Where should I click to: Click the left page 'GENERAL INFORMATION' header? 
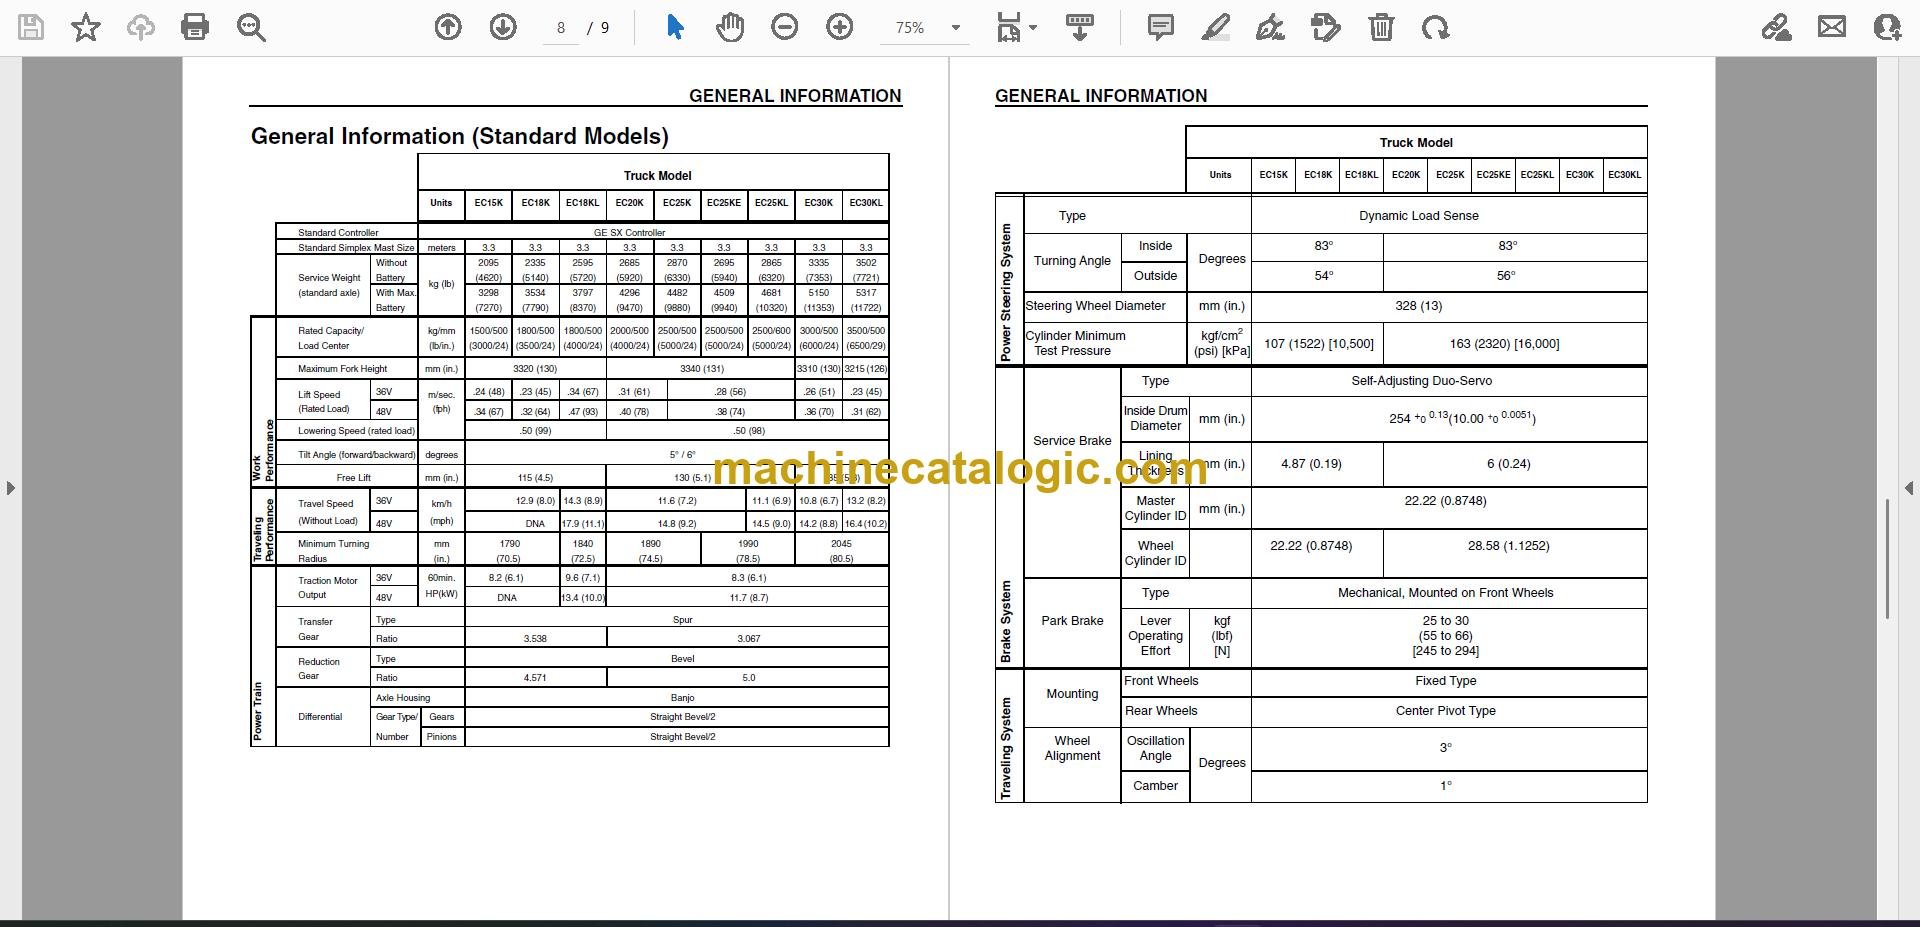point(795,96)
